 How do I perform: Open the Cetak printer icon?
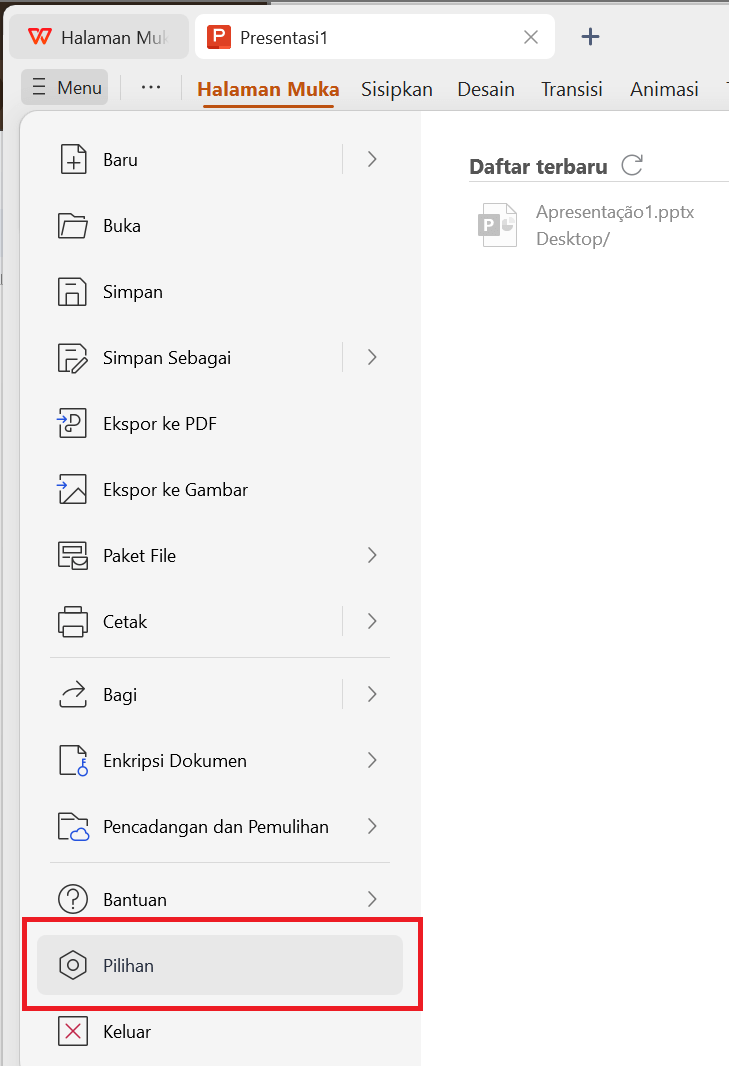[74, 621]
